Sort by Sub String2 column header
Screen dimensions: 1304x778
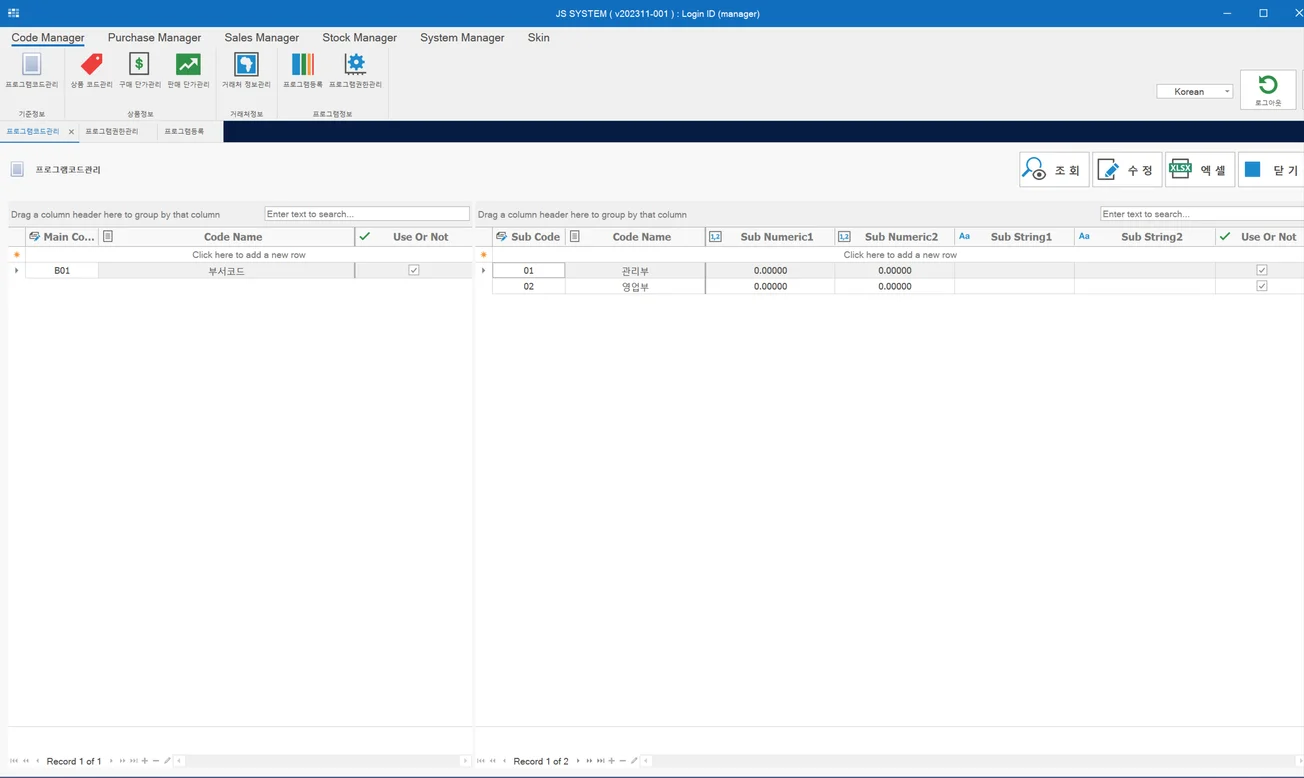pyautogui.click(x=1145, y=237)
